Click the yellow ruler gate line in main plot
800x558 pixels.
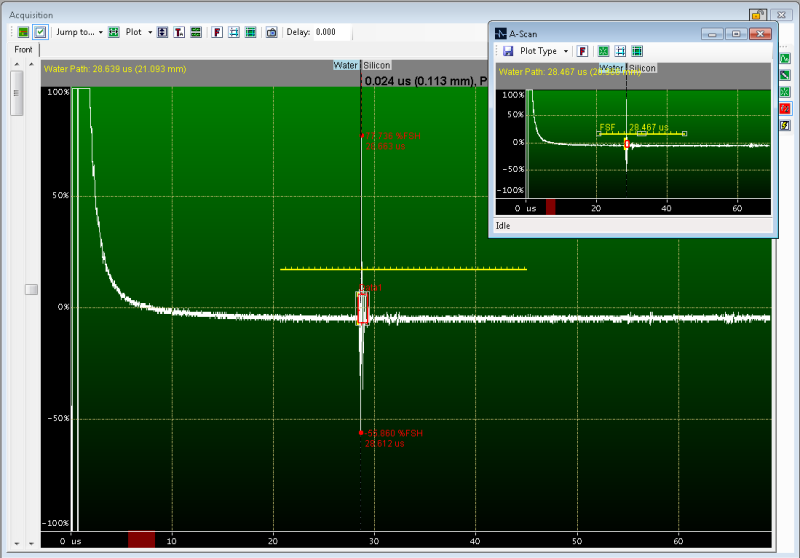pyautogui.click(x=404, y=268)
